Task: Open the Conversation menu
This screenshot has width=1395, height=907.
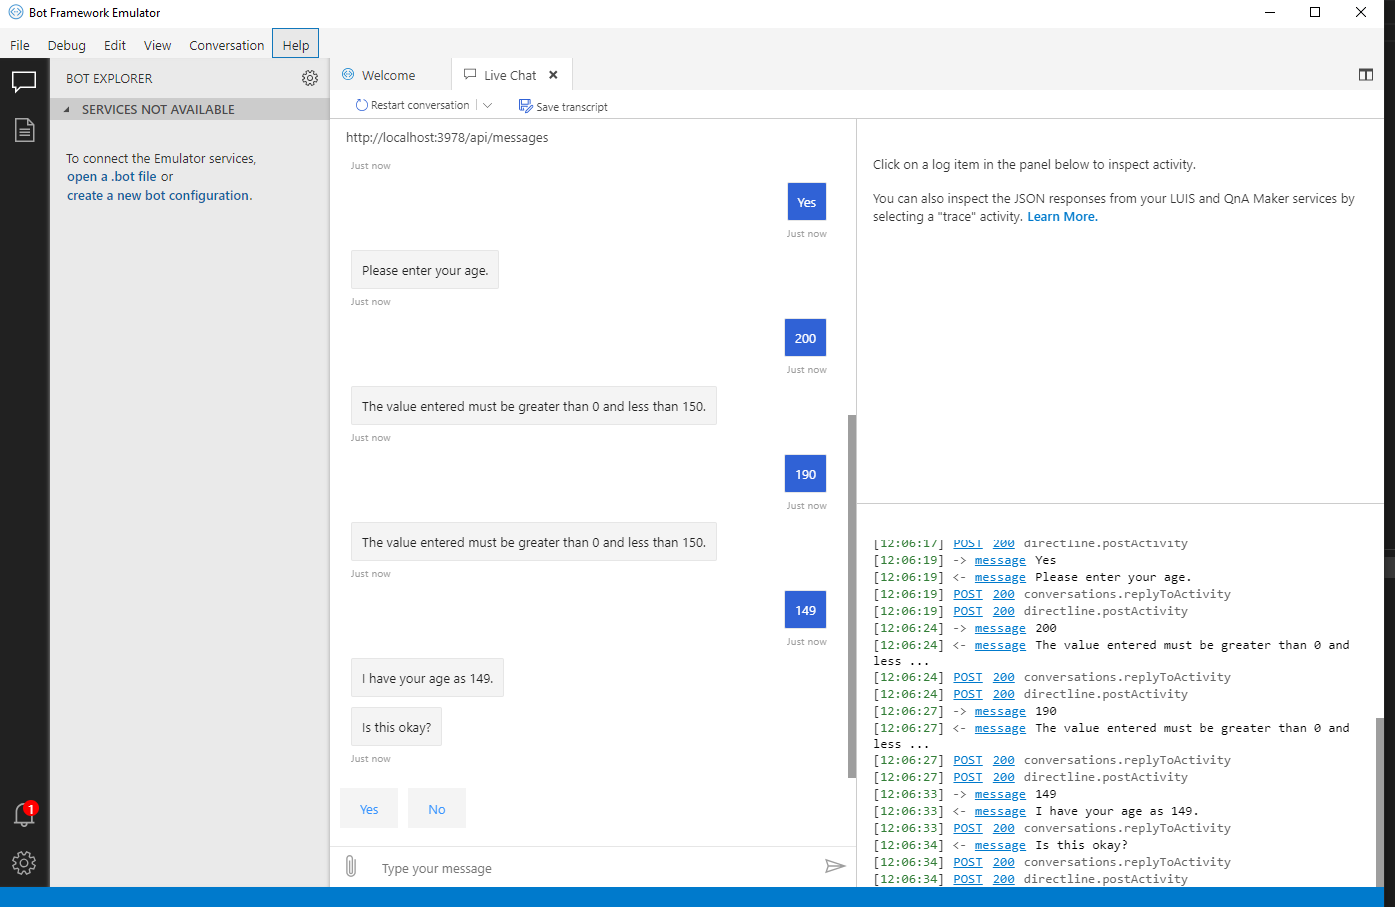Action: [x=226, y=45]
